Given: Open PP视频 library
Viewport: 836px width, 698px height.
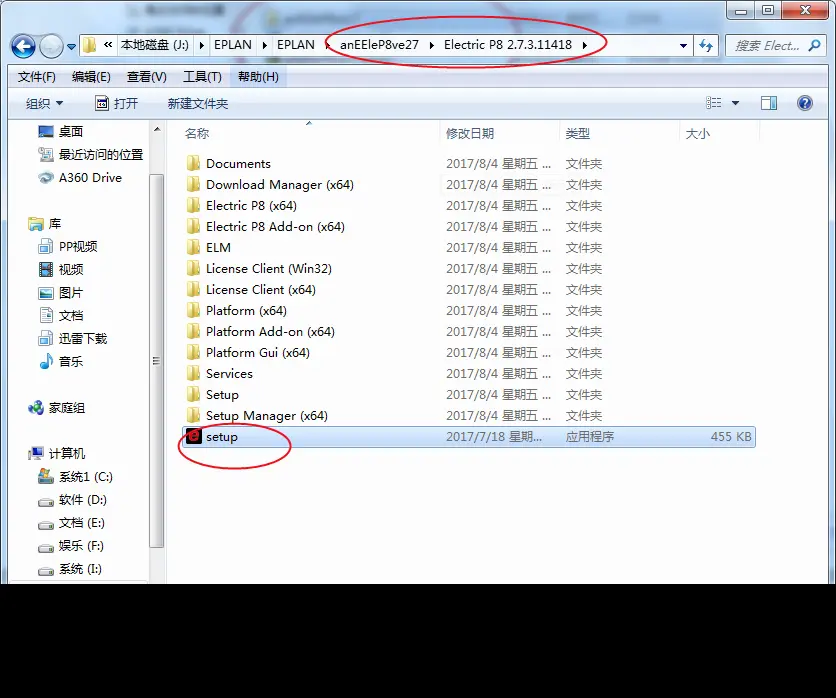Looking at the screenshot, I should pyautogui.click(x=68, y=246).
